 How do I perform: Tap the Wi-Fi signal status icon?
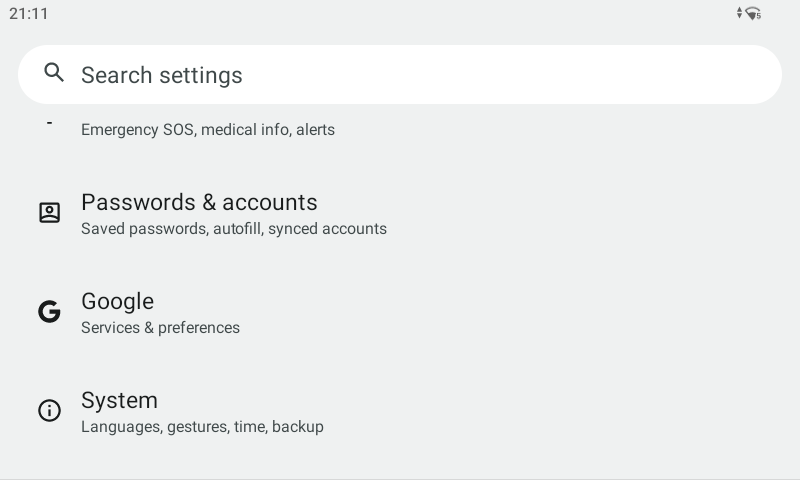click(x=754, y=13)
